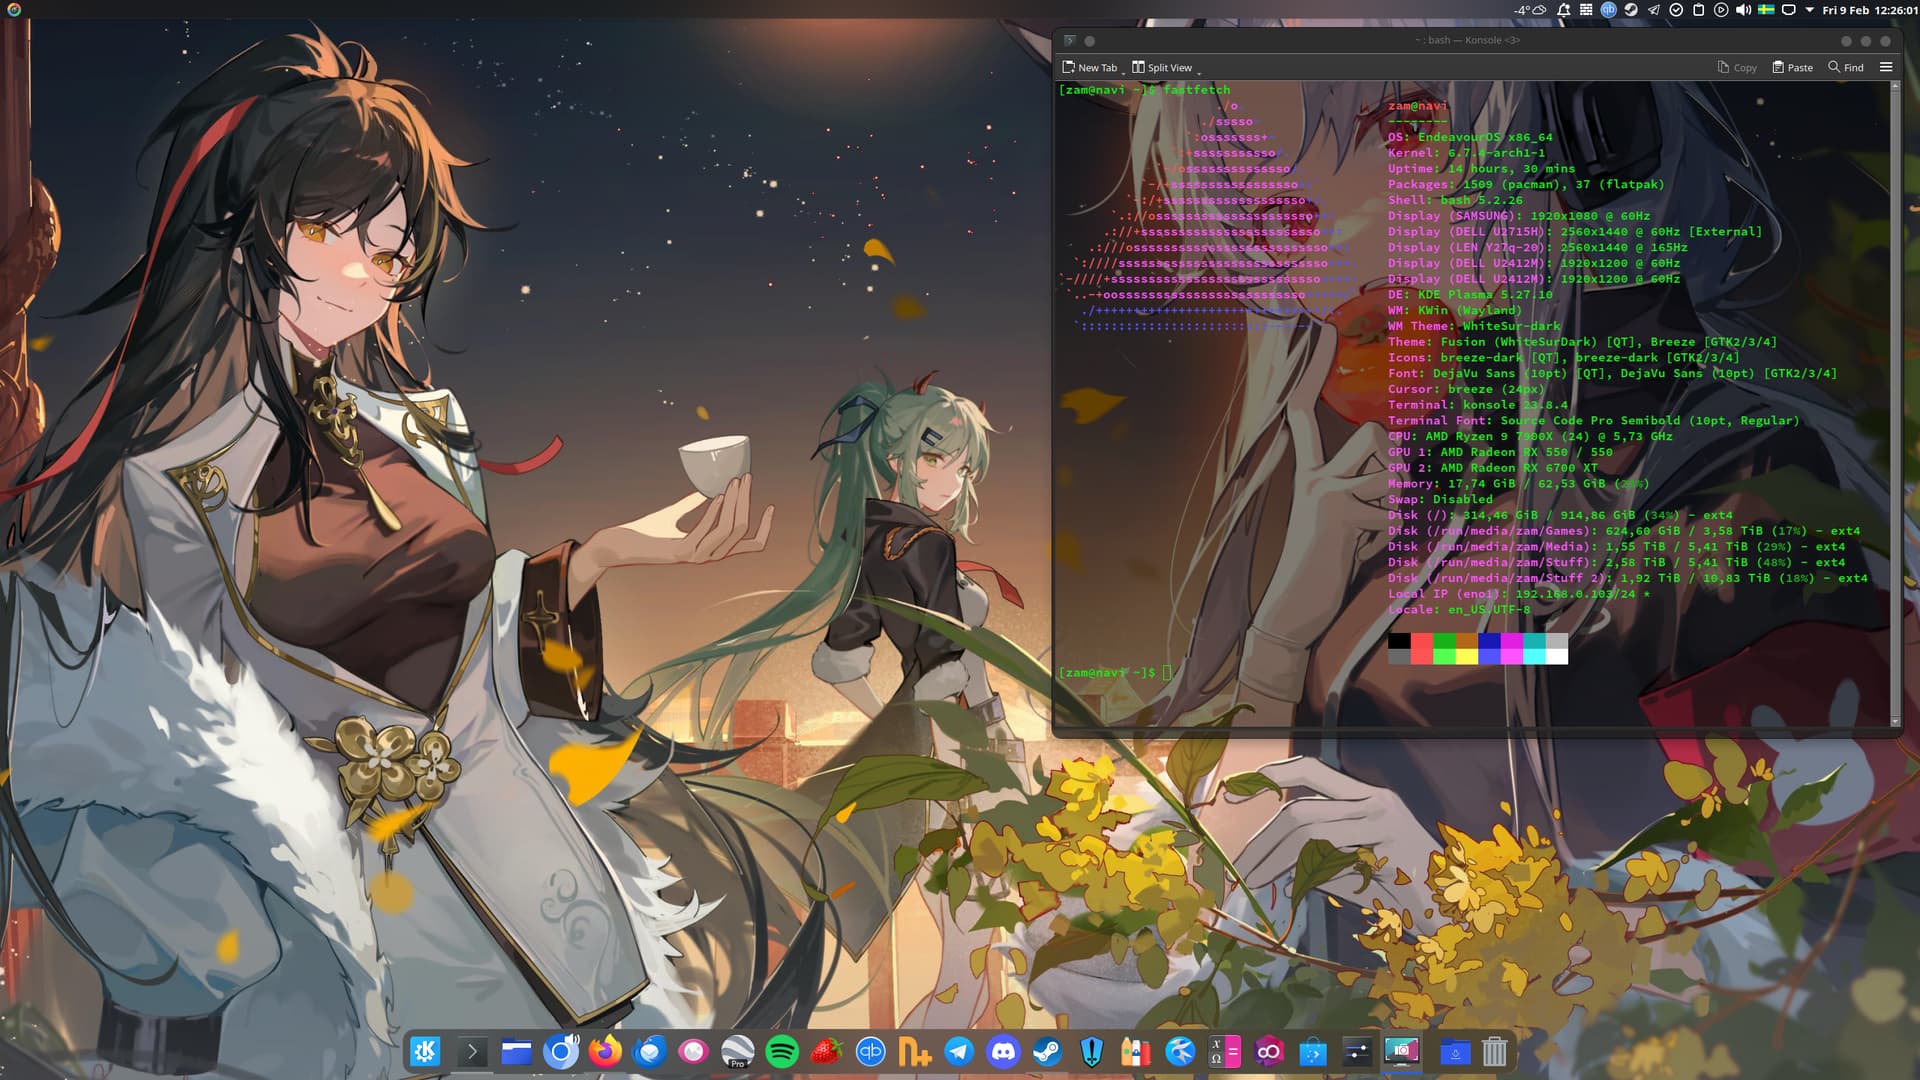Launch Steam from the dock
Screen dimensions: 1920x1080
point(1048,1052)
